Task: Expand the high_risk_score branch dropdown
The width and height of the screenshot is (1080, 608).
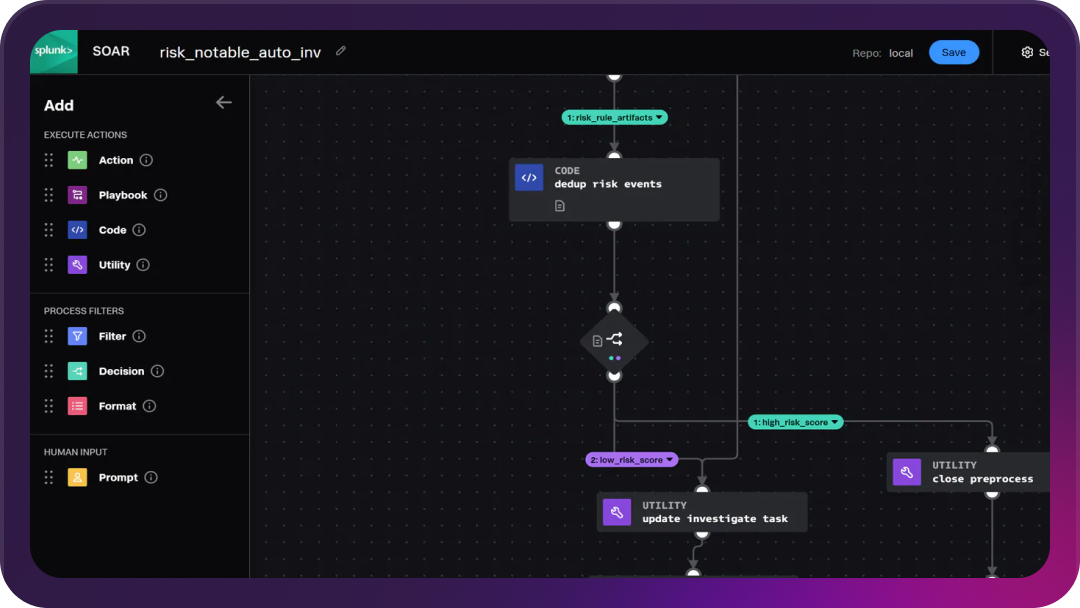Action: point(835,422)
